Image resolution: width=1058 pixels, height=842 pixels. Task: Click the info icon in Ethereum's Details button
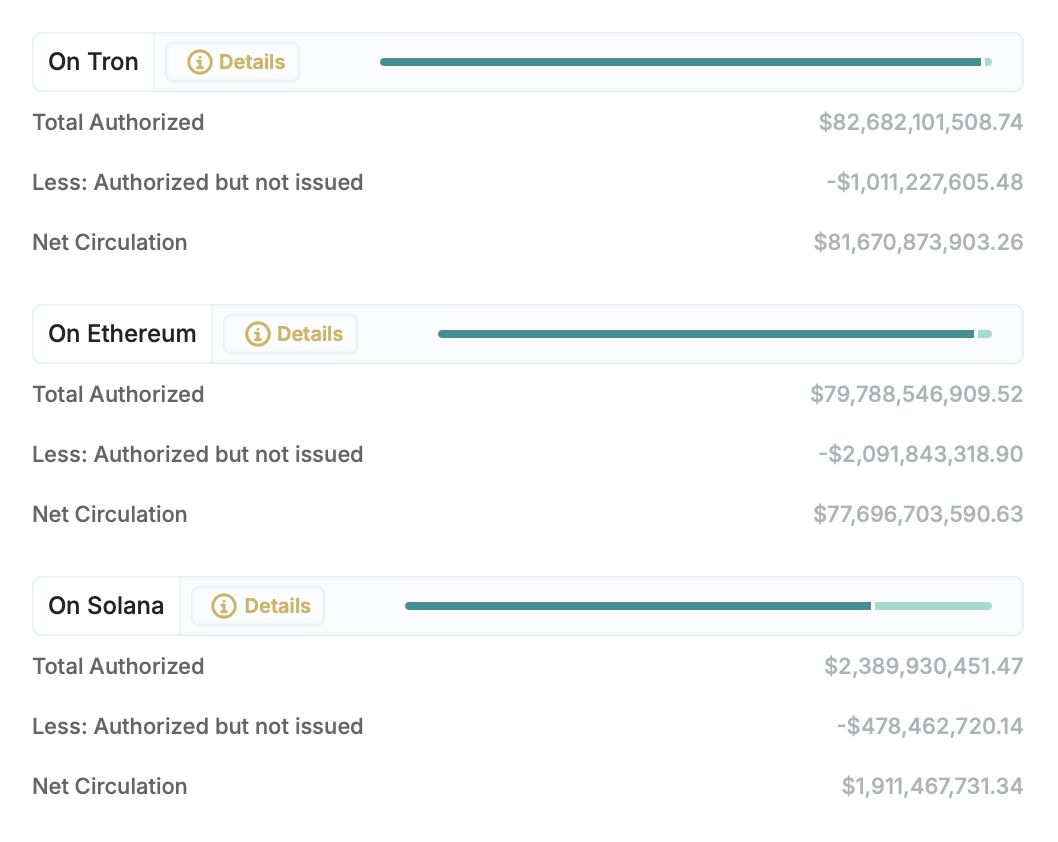(x=258, y=334)
